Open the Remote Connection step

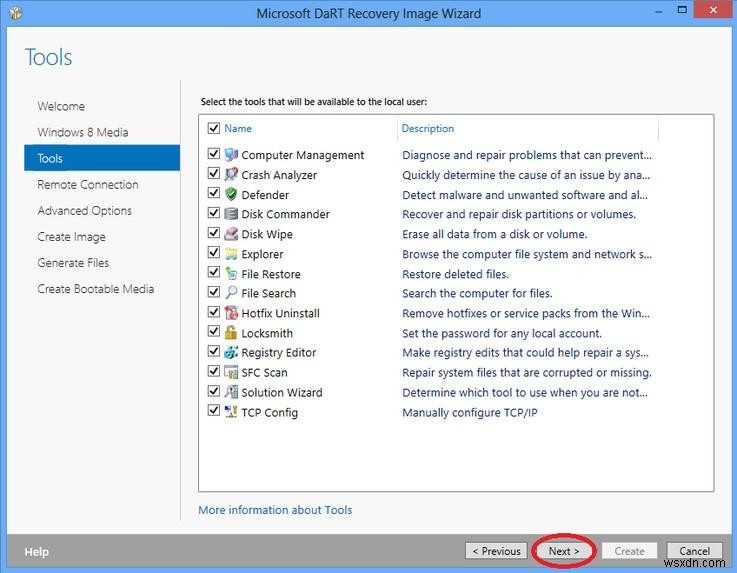point(88,185)
